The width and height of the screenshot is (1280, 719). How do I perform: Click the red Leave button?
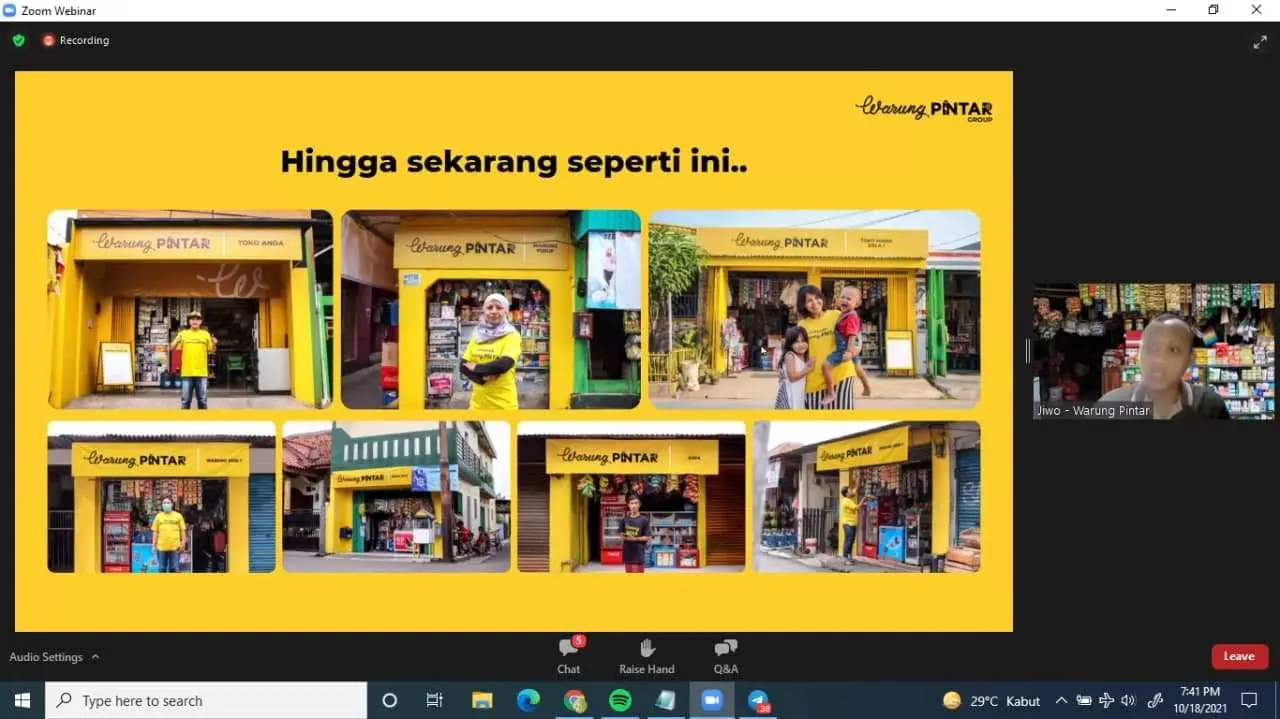1239,656
